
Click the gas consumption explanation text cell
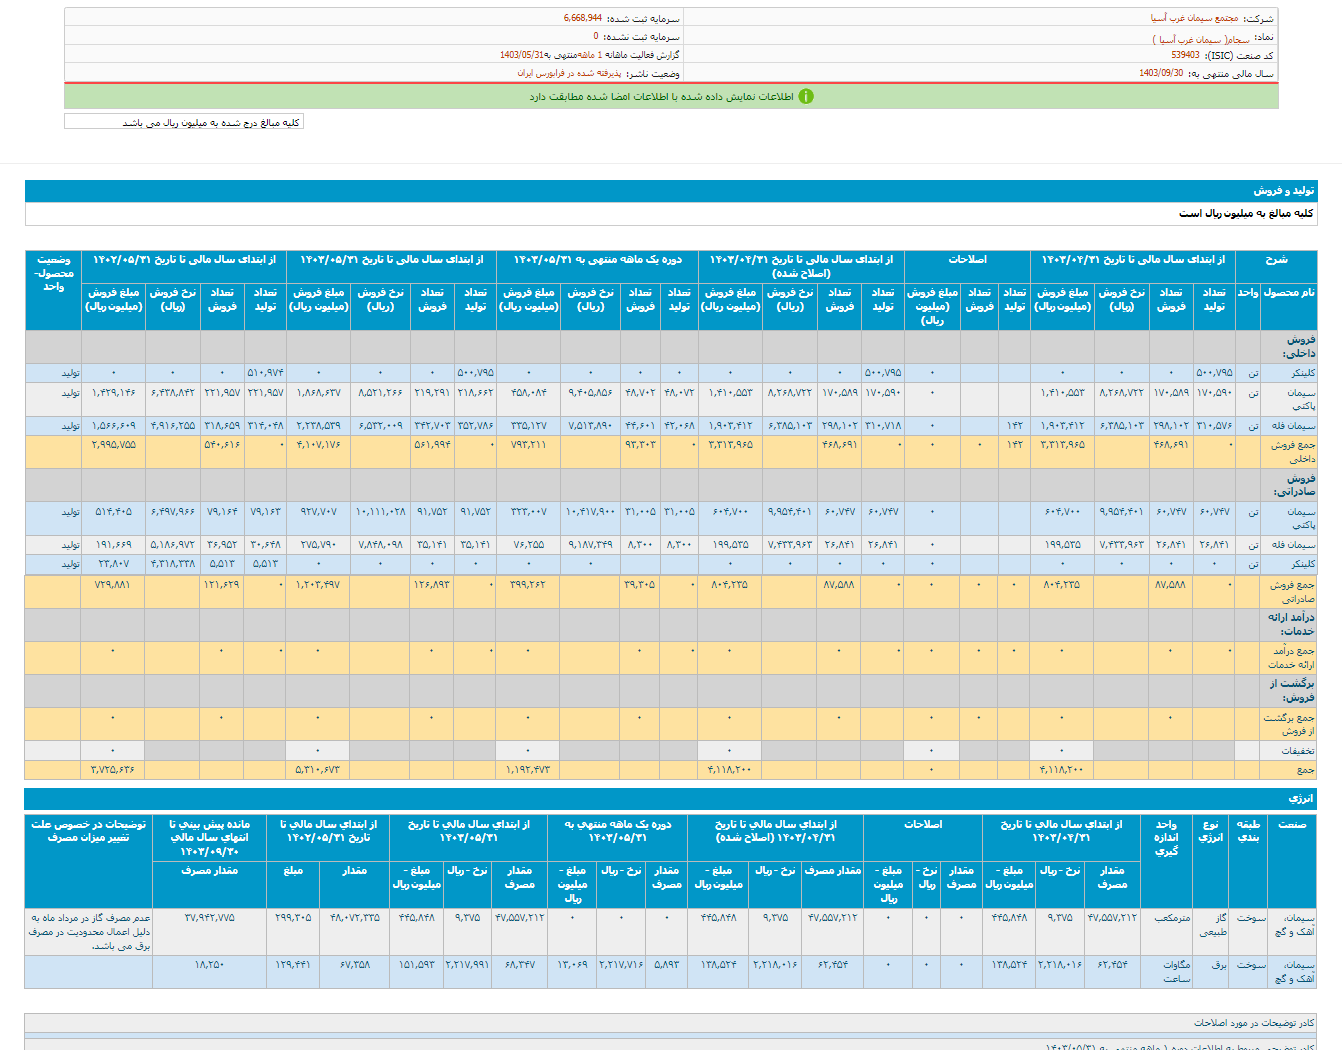[x=89, y=931]
